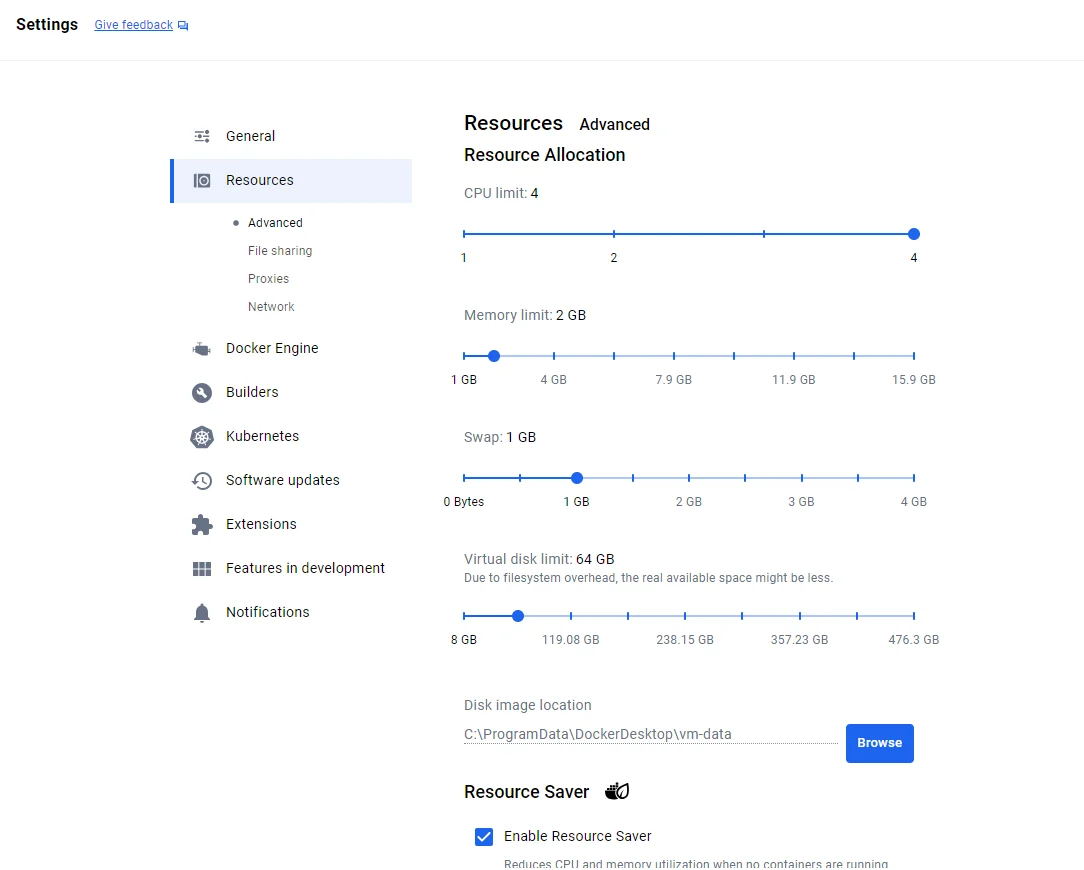Select Proxies from the sidebar
This screenshot has height=870, width=1084.
coord(268,278)
